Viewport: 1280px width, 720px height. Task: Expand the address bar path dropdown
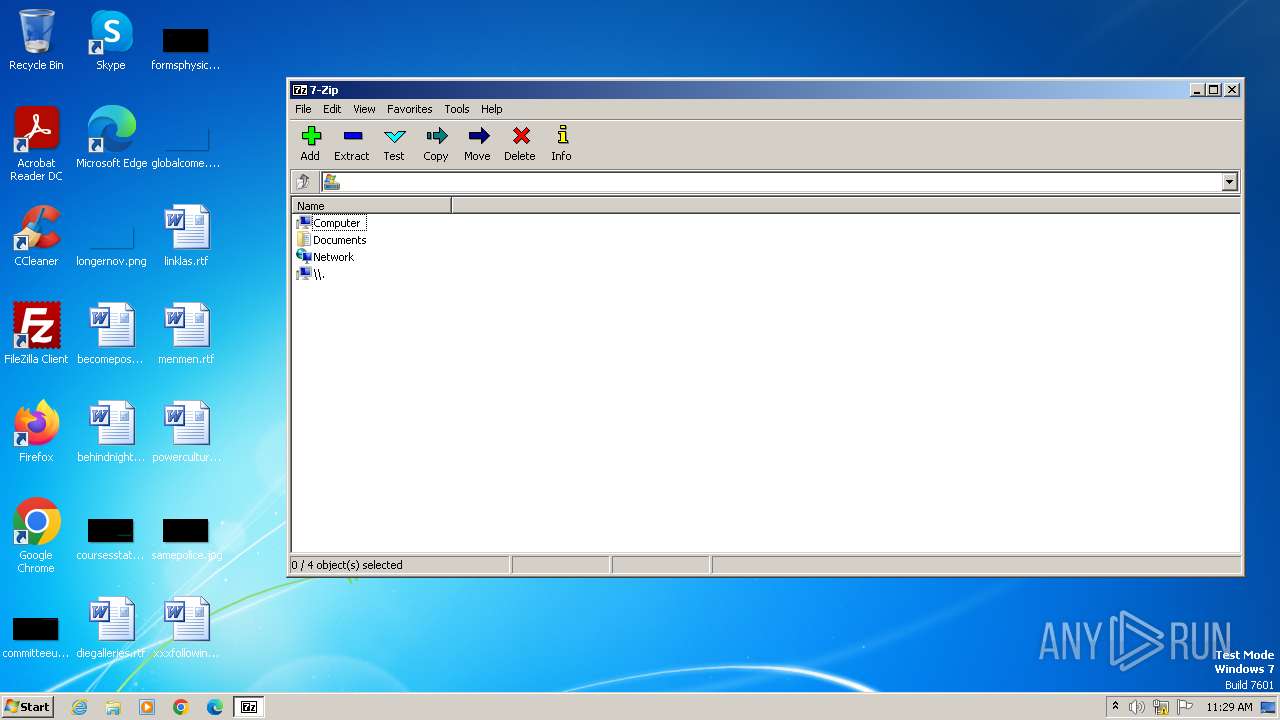click(1230, 182)
